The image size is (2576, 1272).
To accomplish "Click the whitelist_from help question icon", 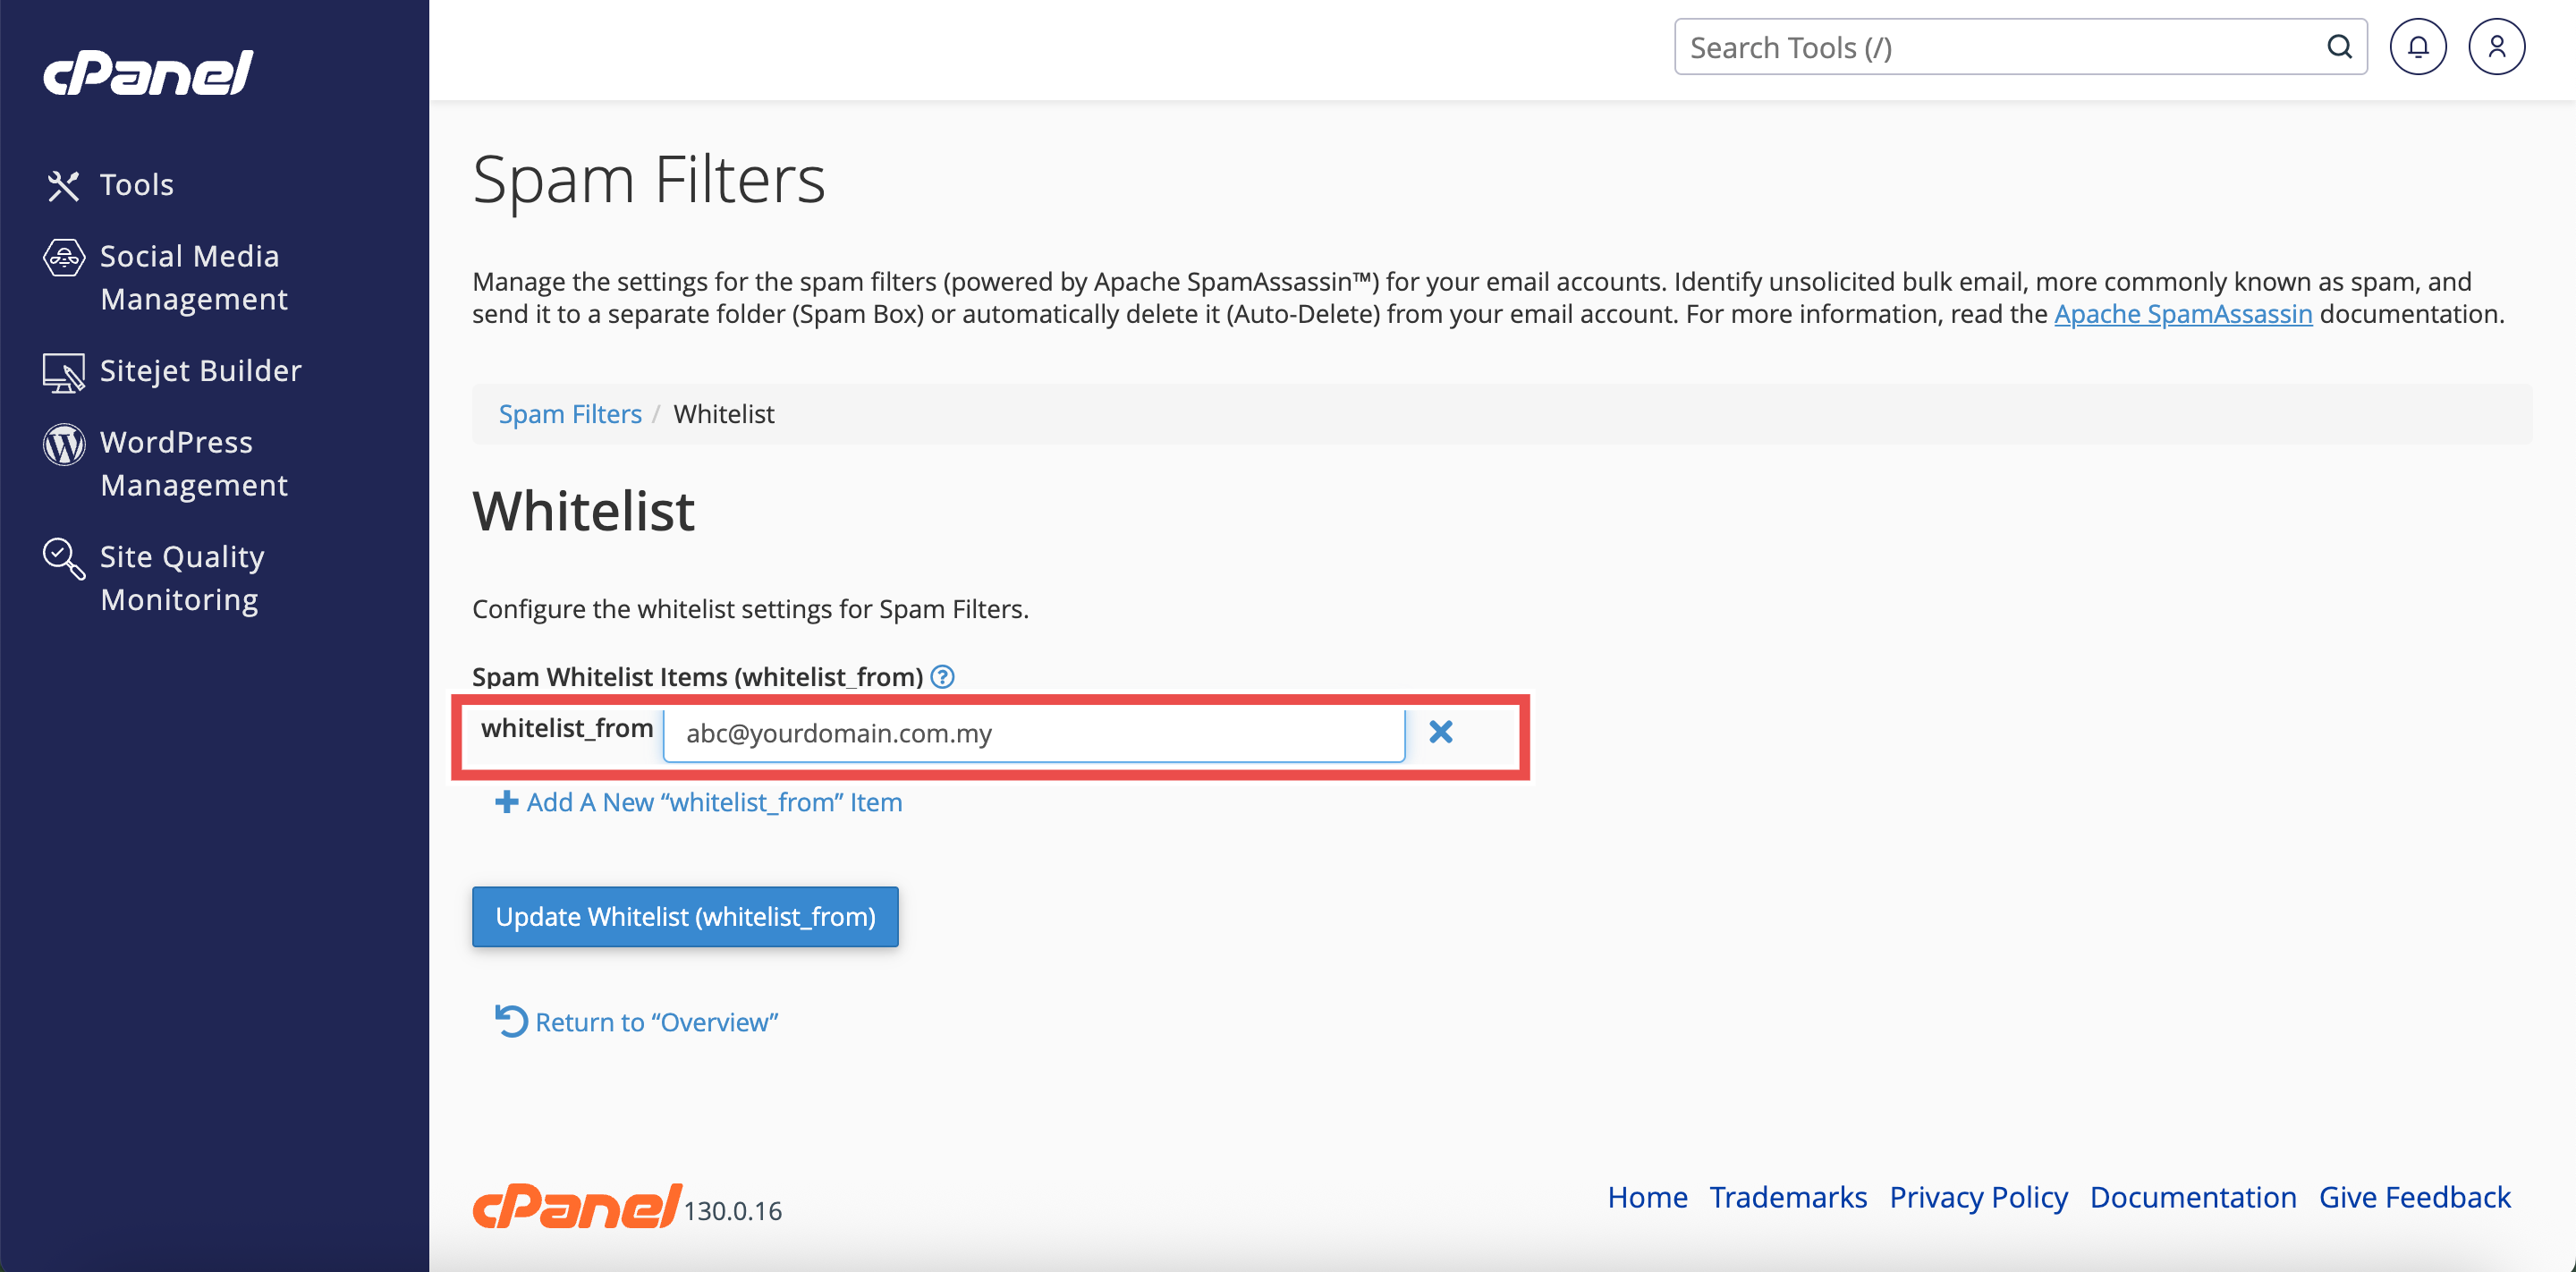I will 942,677.
